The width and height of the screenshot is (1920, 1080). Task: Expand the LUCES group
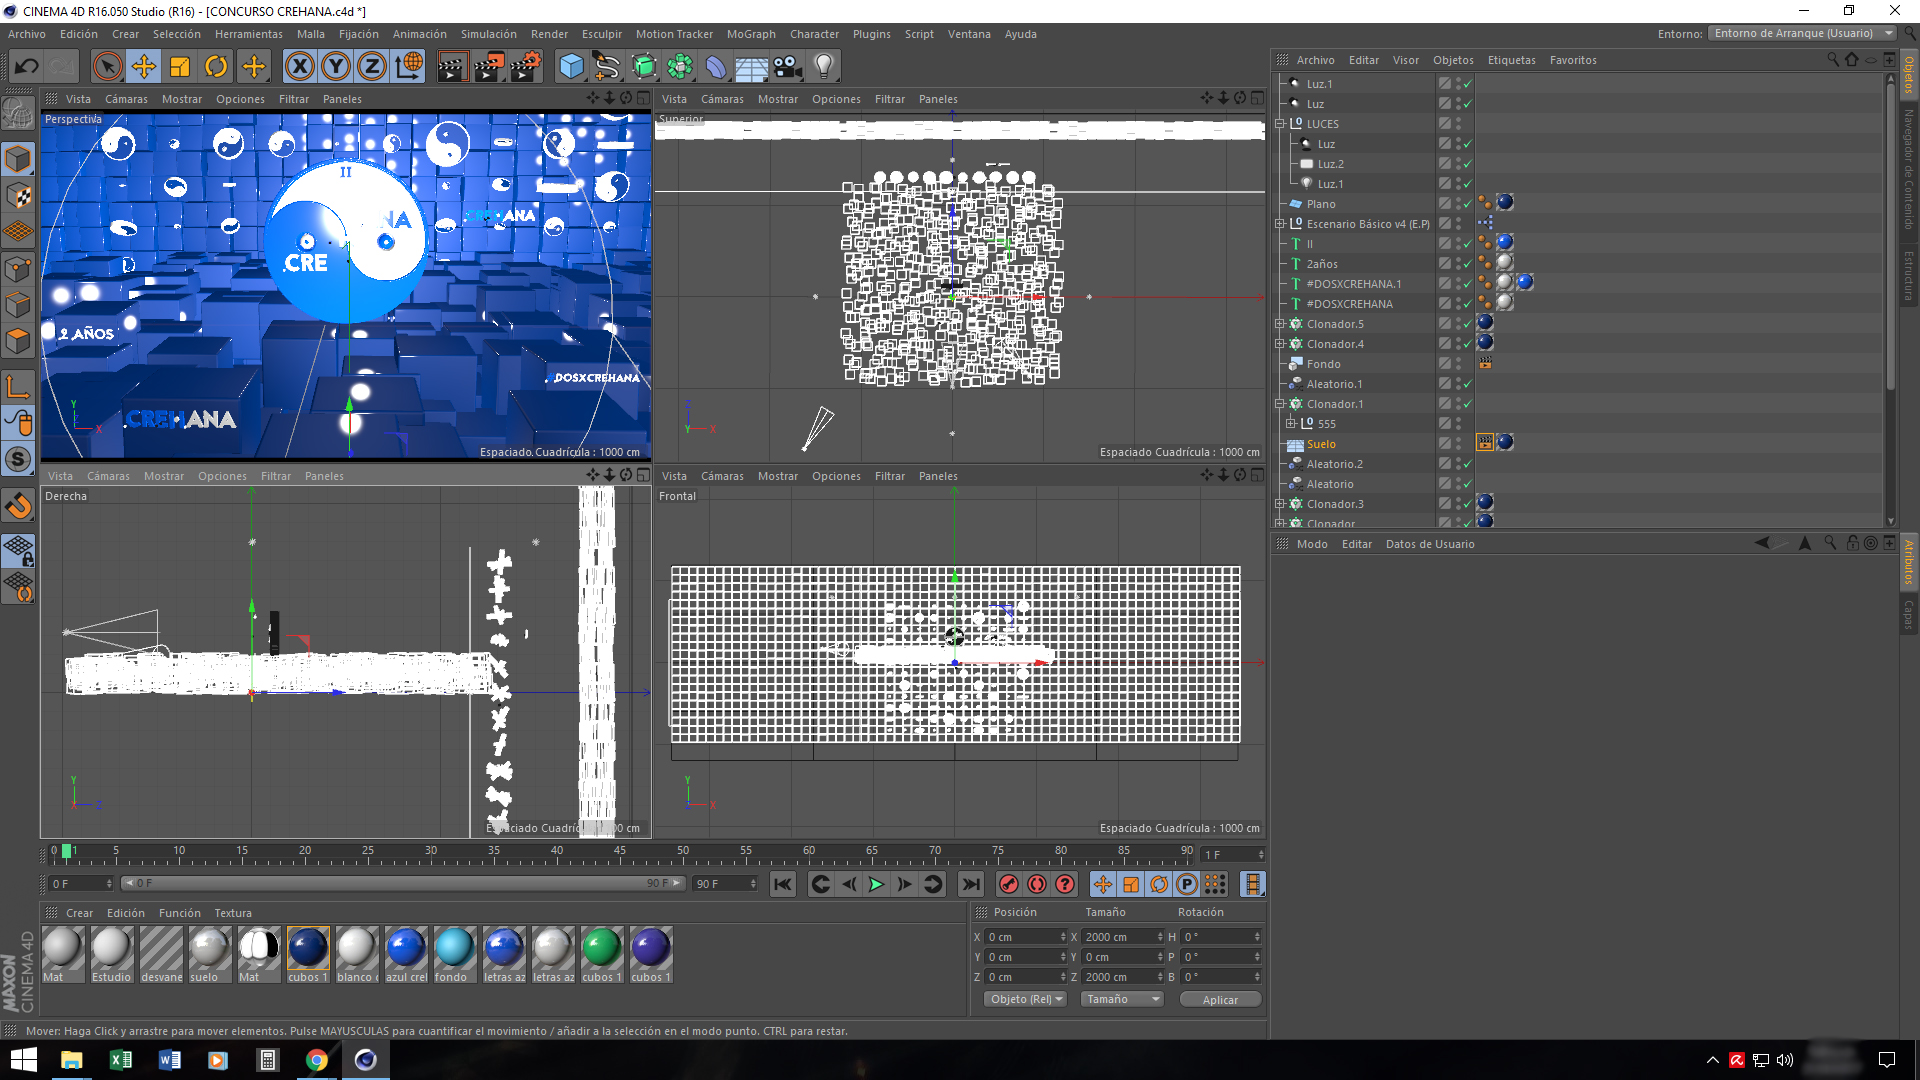pos(1280,124)
